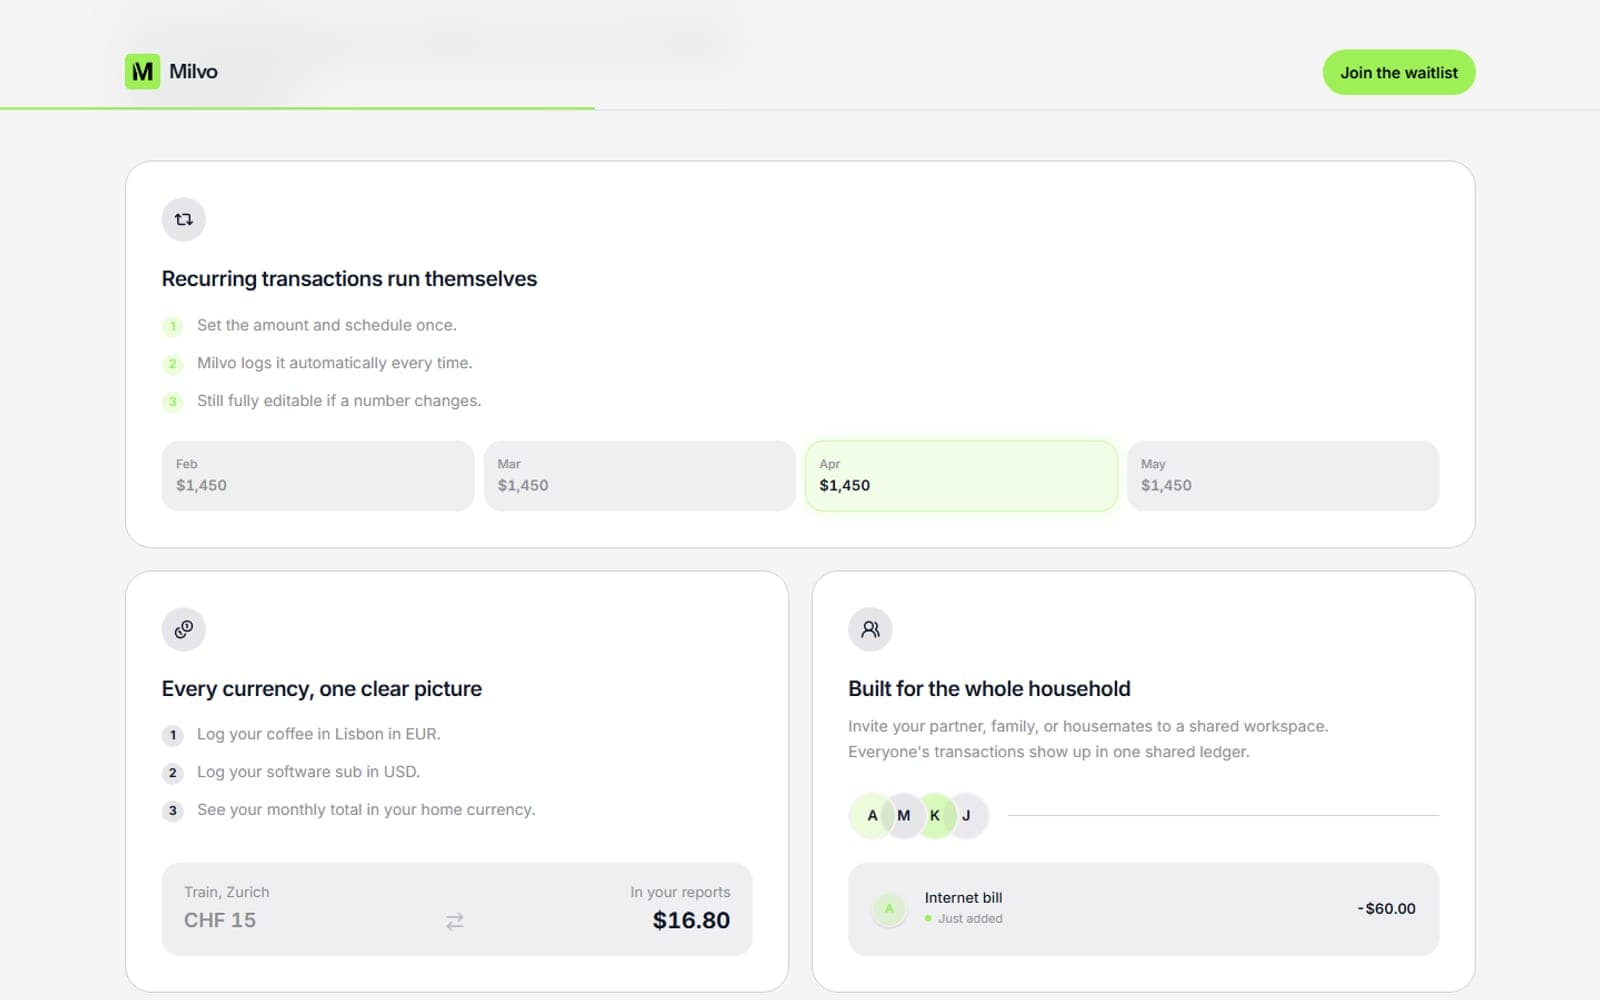Click the Join the waitlist button
The width and height of the screenshot is (1600, 1000).
point(1398,72)
